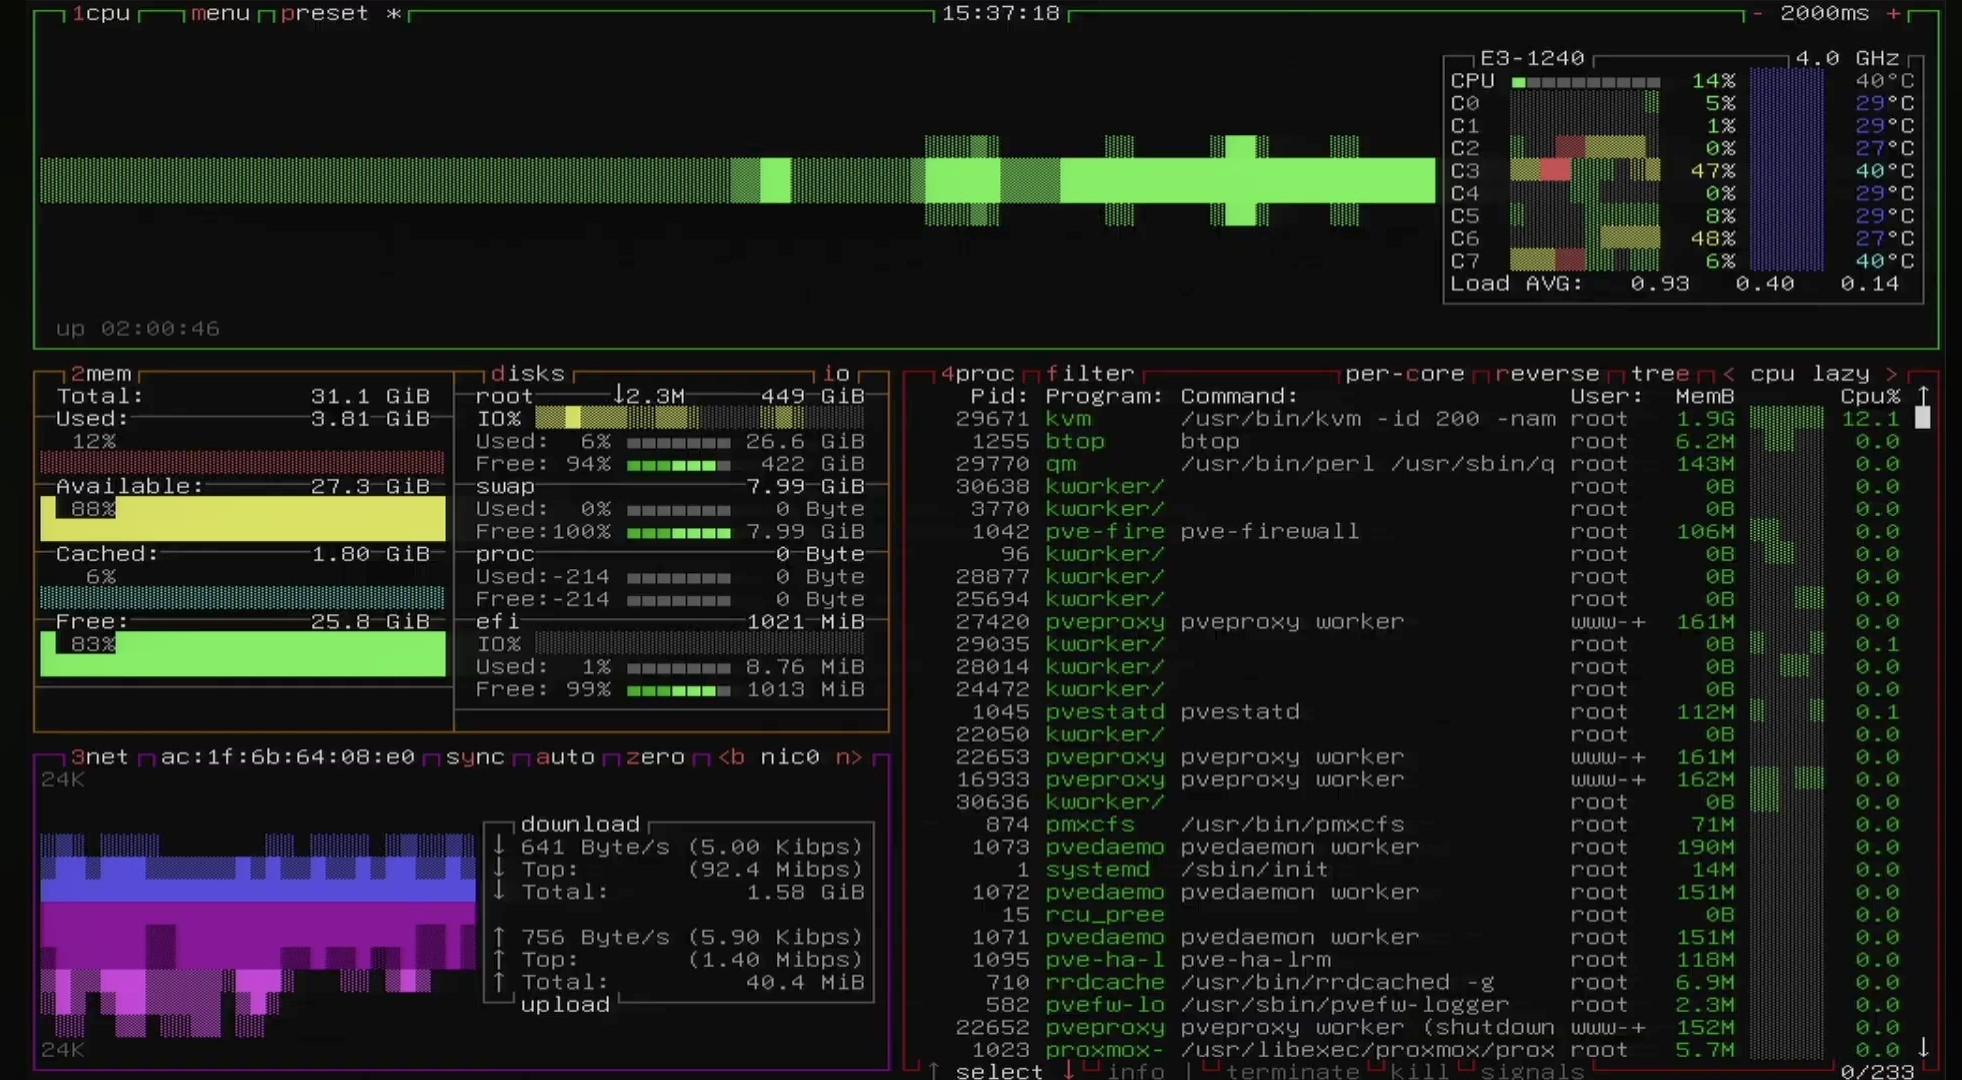Toggle reverse sorting of processes
This screenshot has width=1962, height=1080.
pos(1546,374)
